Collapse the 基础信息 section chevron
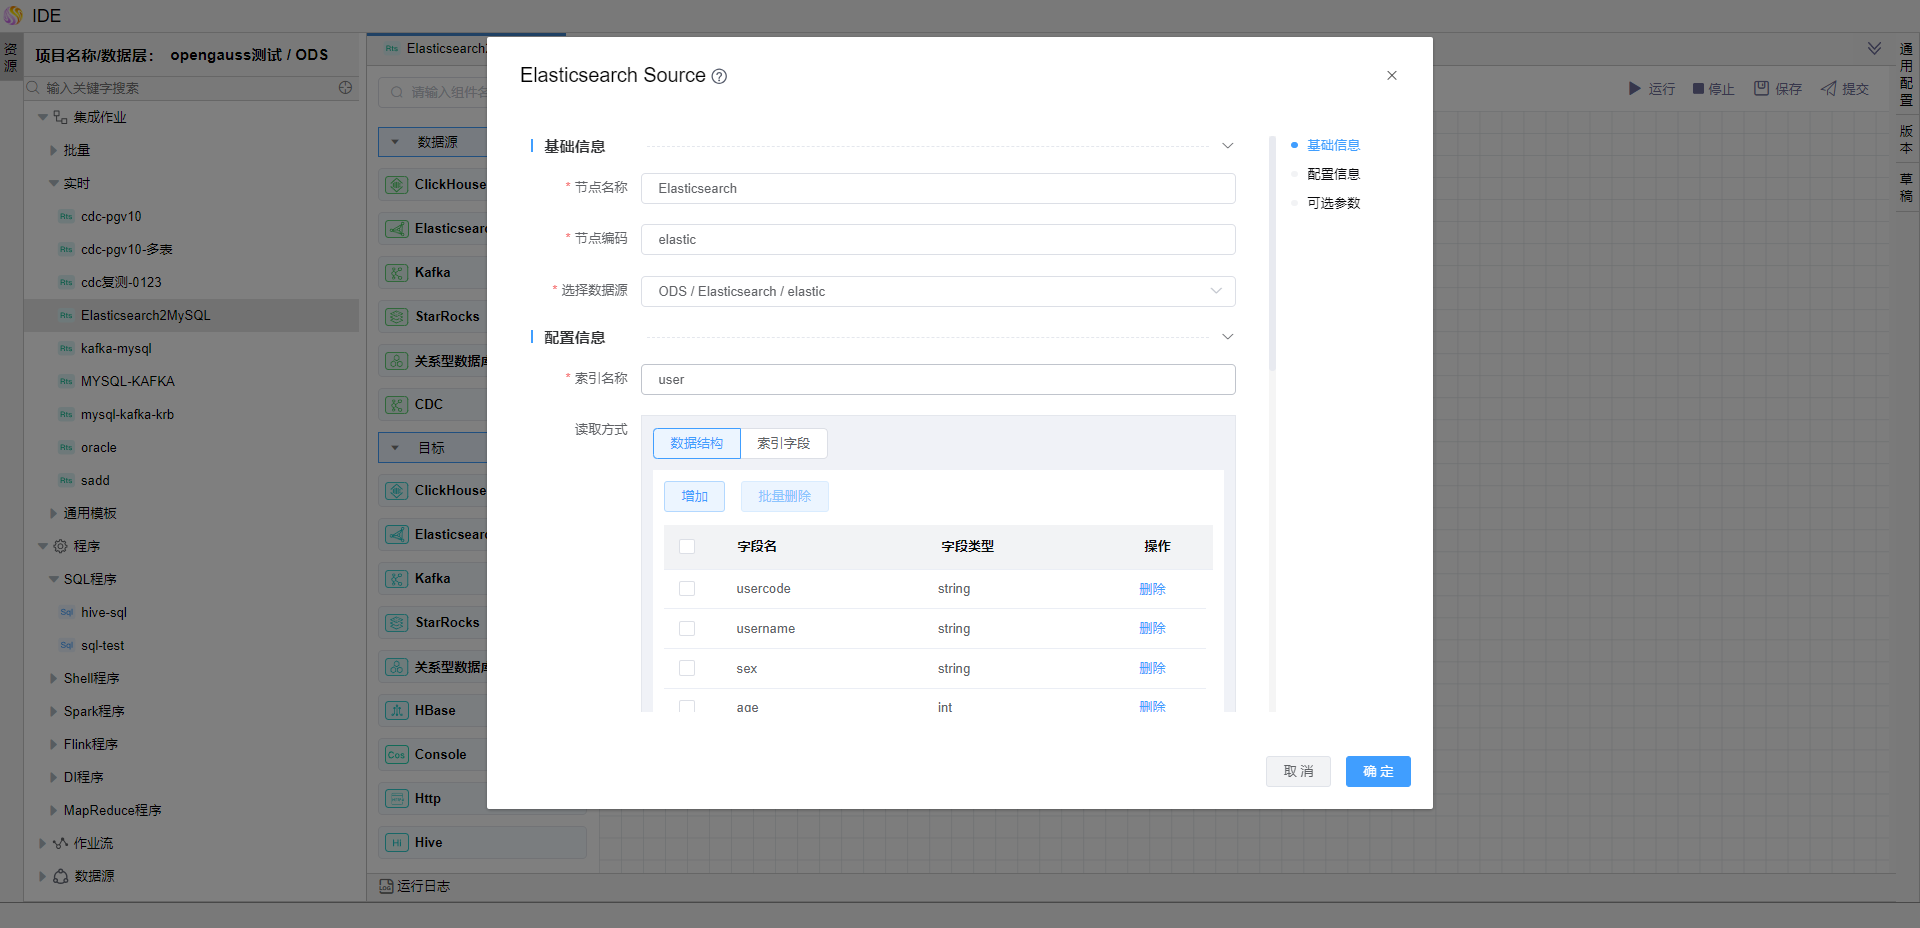The height and width of the screenshot is (928, 1920). pyautogui.click(x=1227, y=146)
